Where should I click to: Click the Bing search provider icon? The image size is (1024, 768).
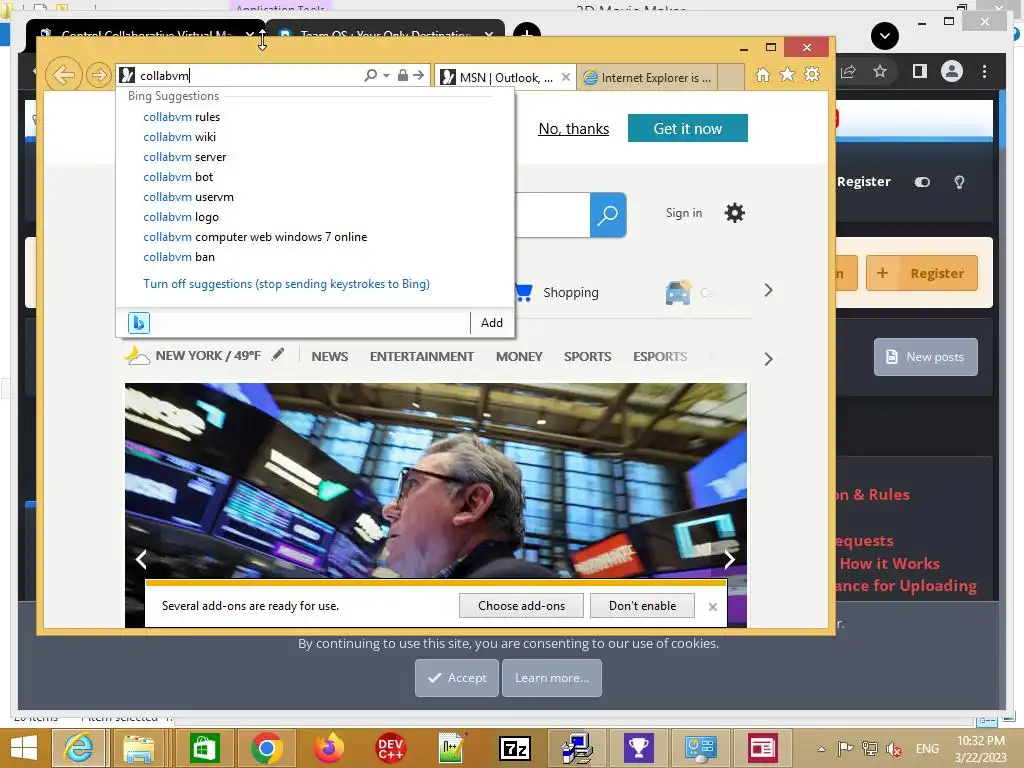pyautogui.click(x=138, y=323)
